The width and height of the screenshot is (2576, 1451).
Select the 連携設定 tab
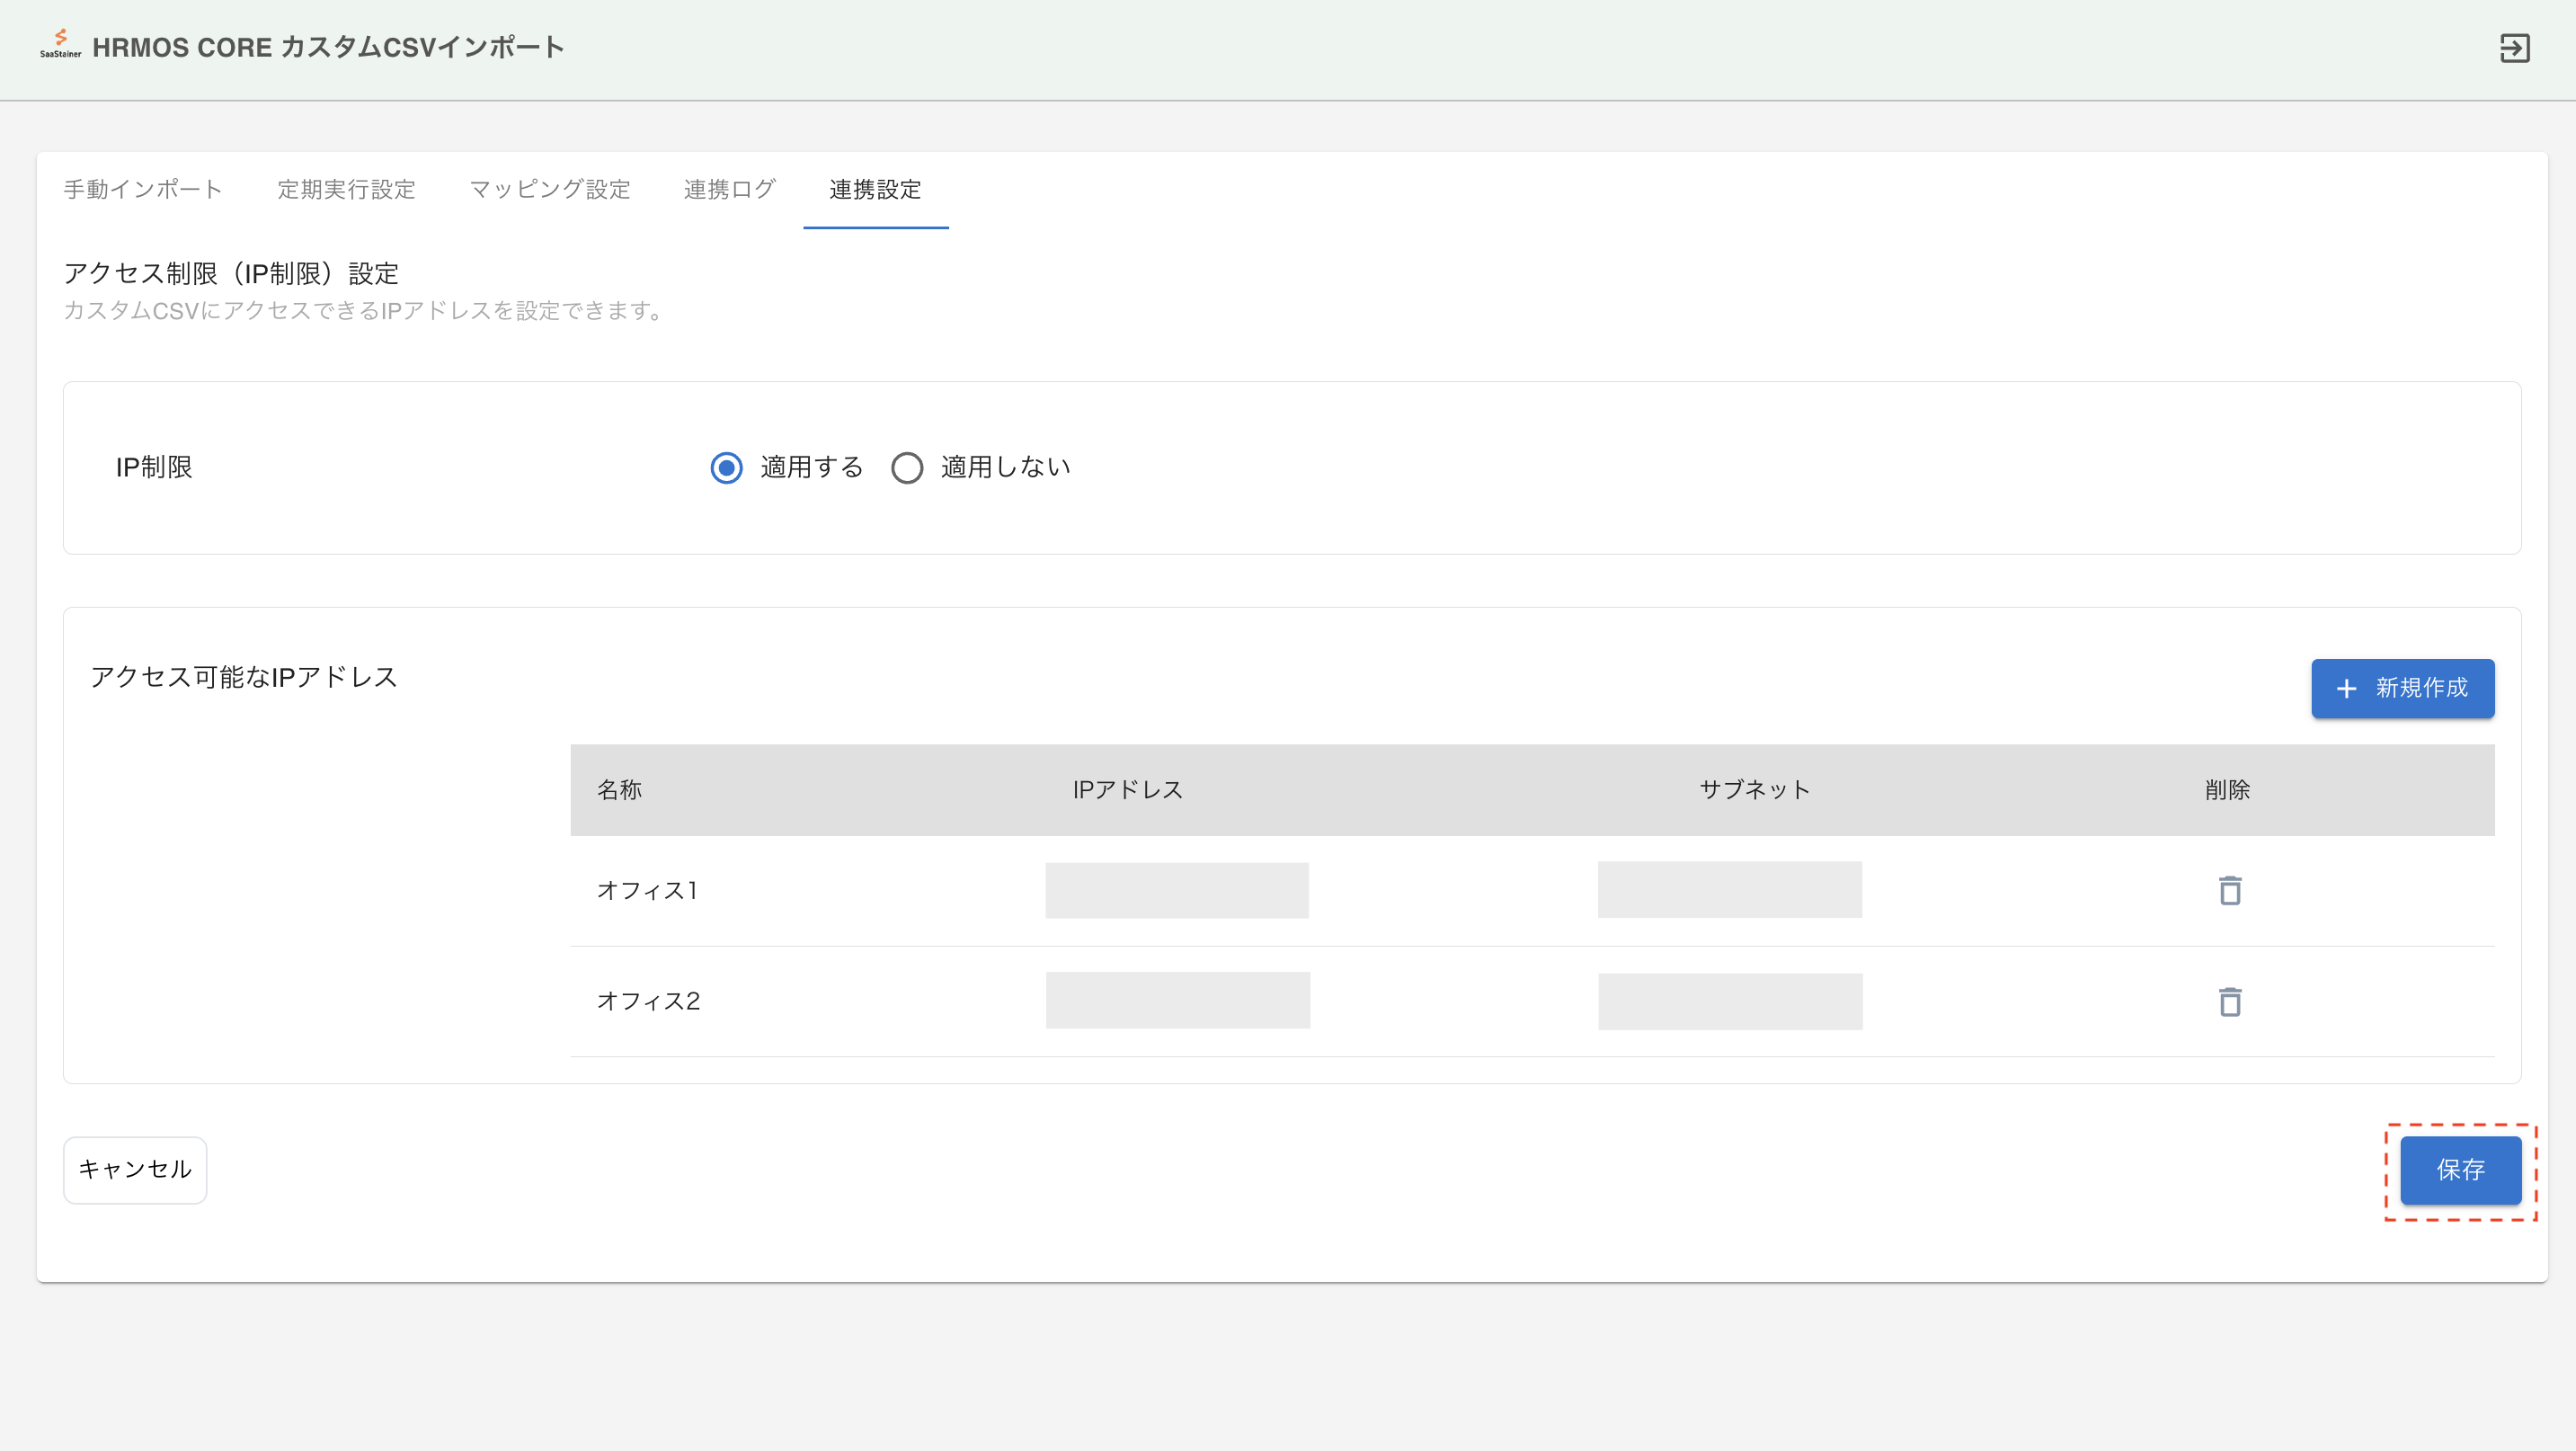pos(875,189)
